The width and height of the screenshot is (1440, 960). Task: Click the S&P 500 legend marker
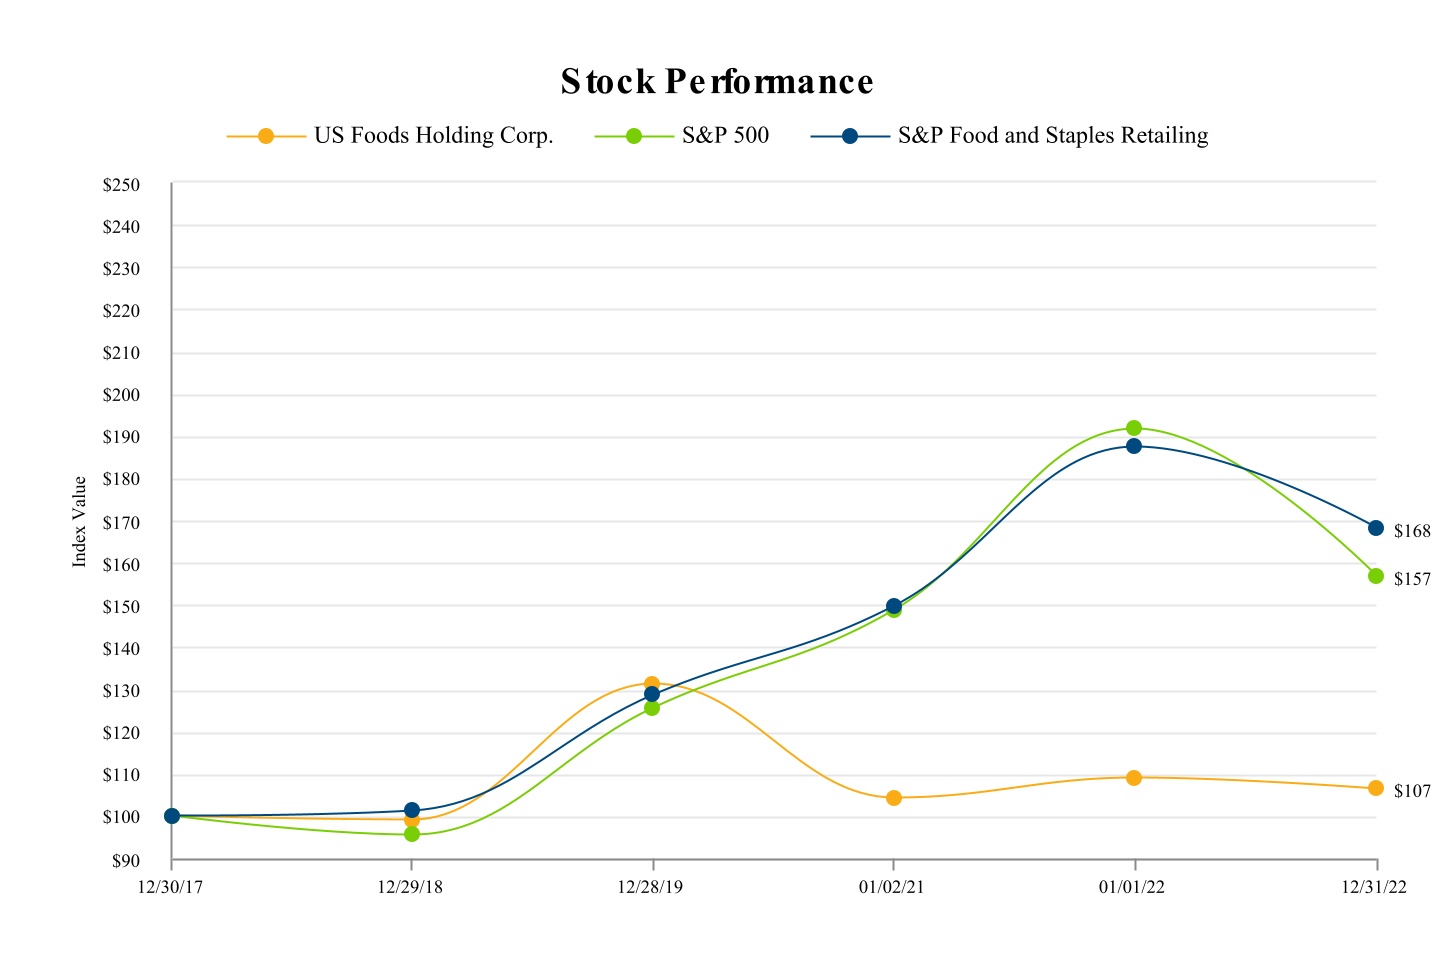(x=634, y=136)
